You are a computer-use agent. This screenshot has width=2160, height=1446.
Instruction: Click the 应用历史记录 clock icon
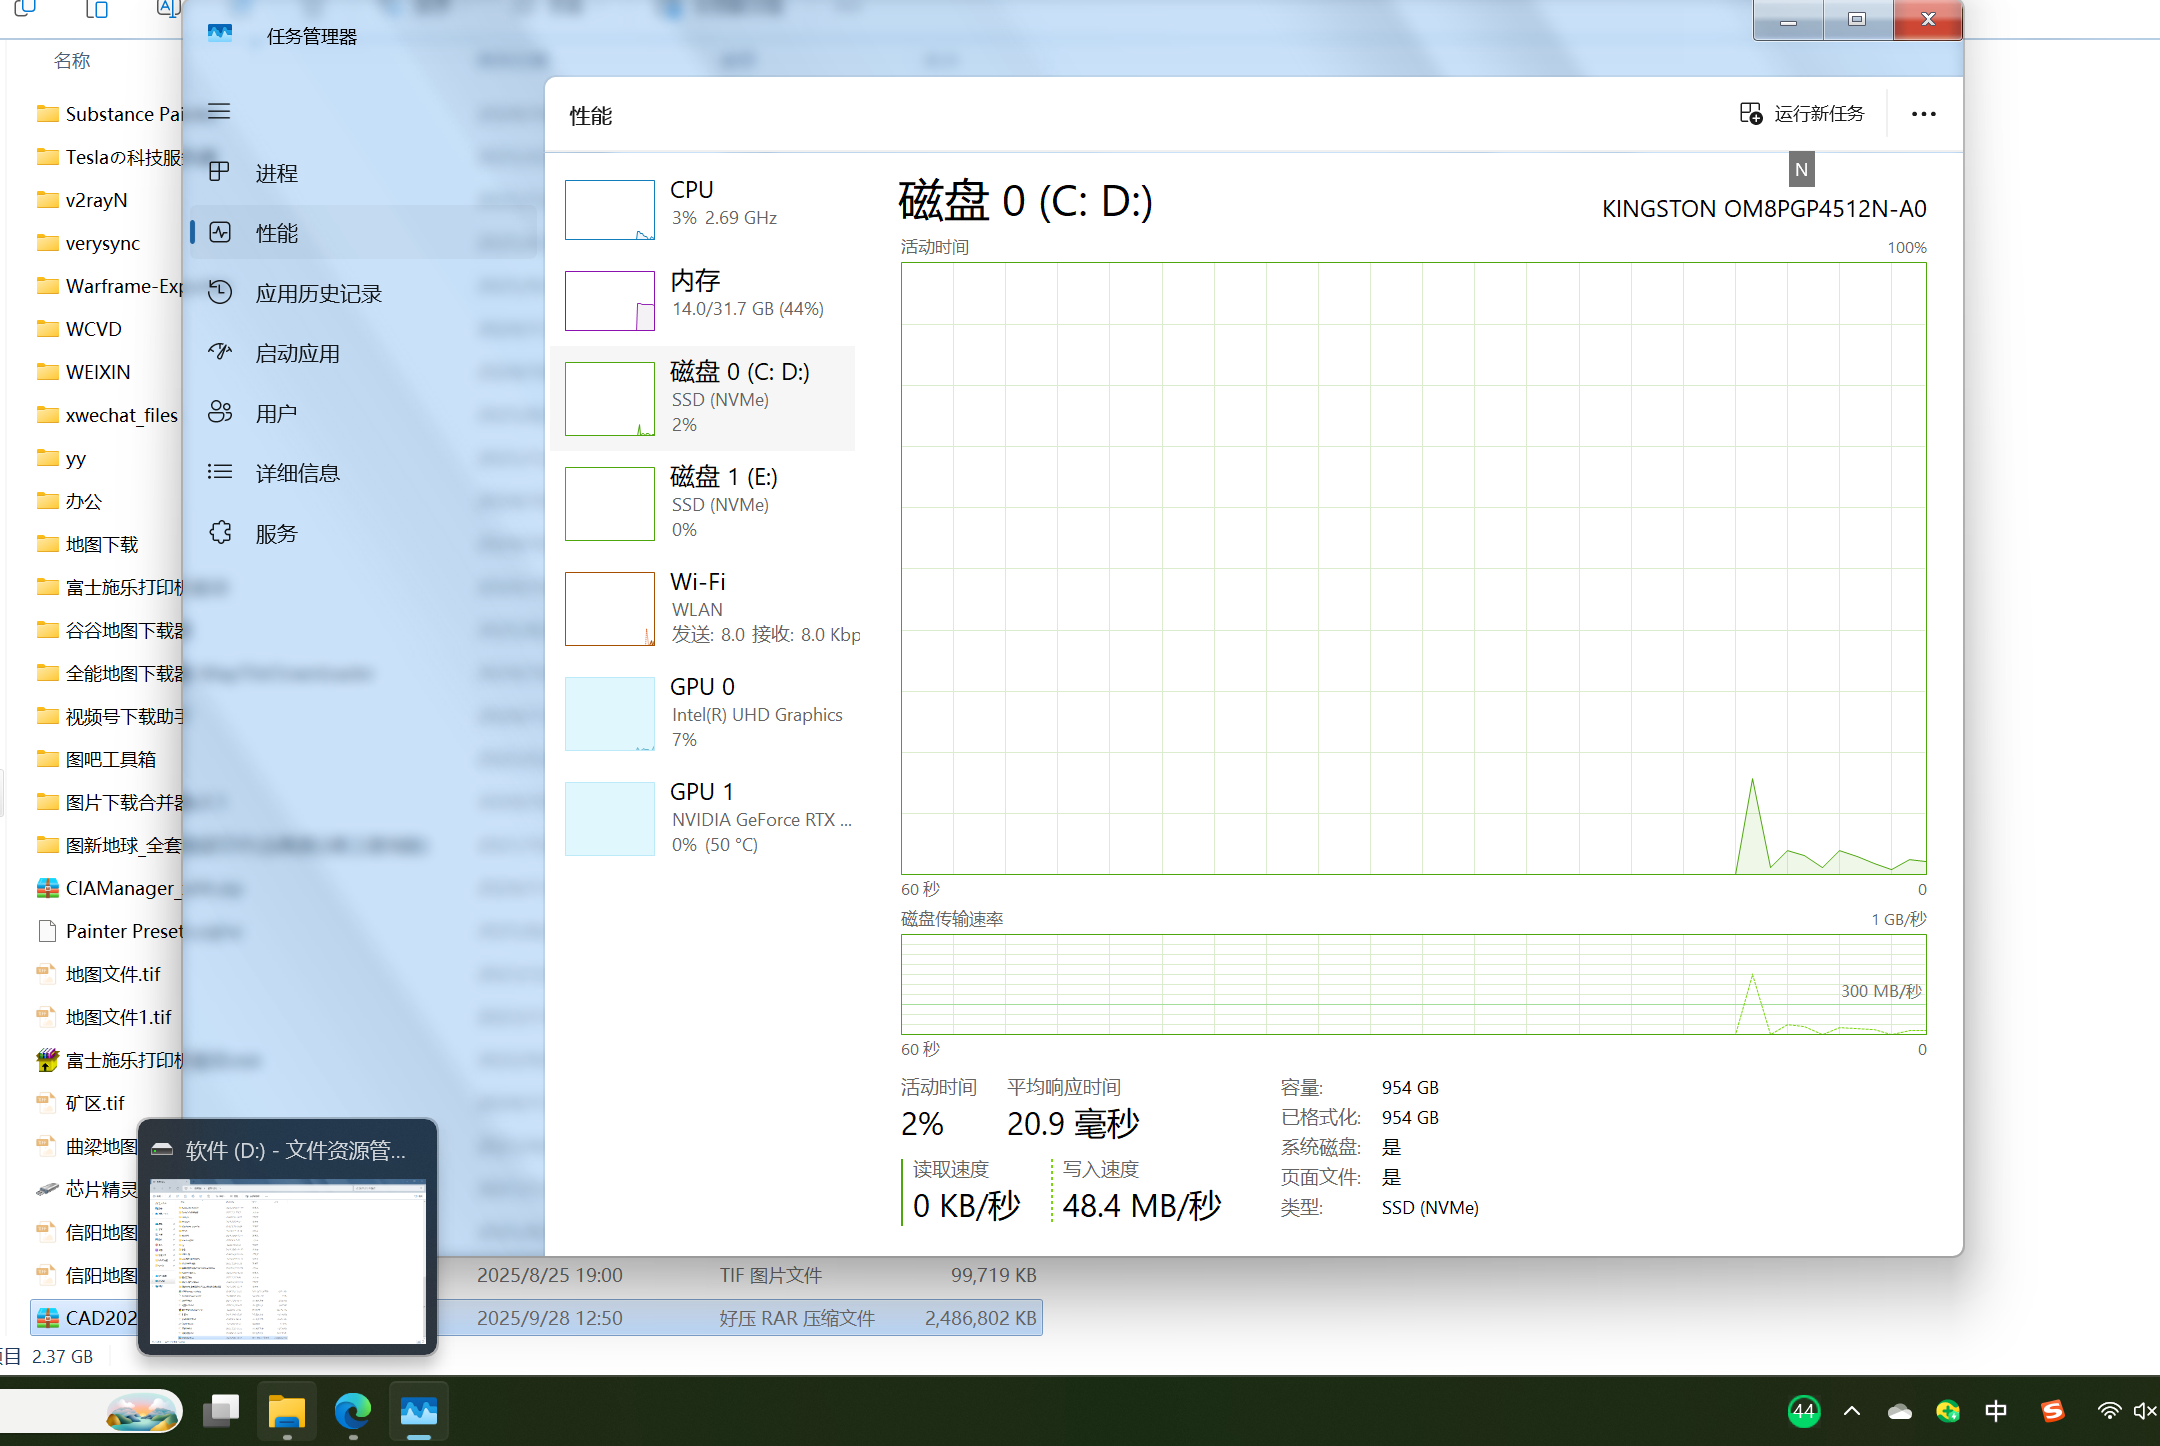coord(220,292)
